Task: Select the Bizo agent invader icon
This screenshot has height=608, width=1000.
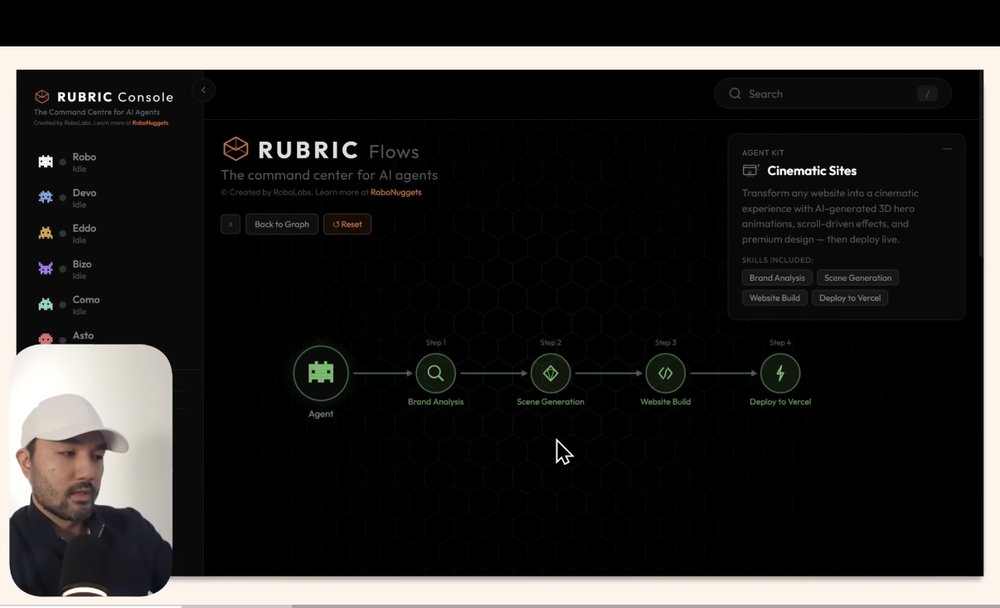Action: (x=45, y=269)
